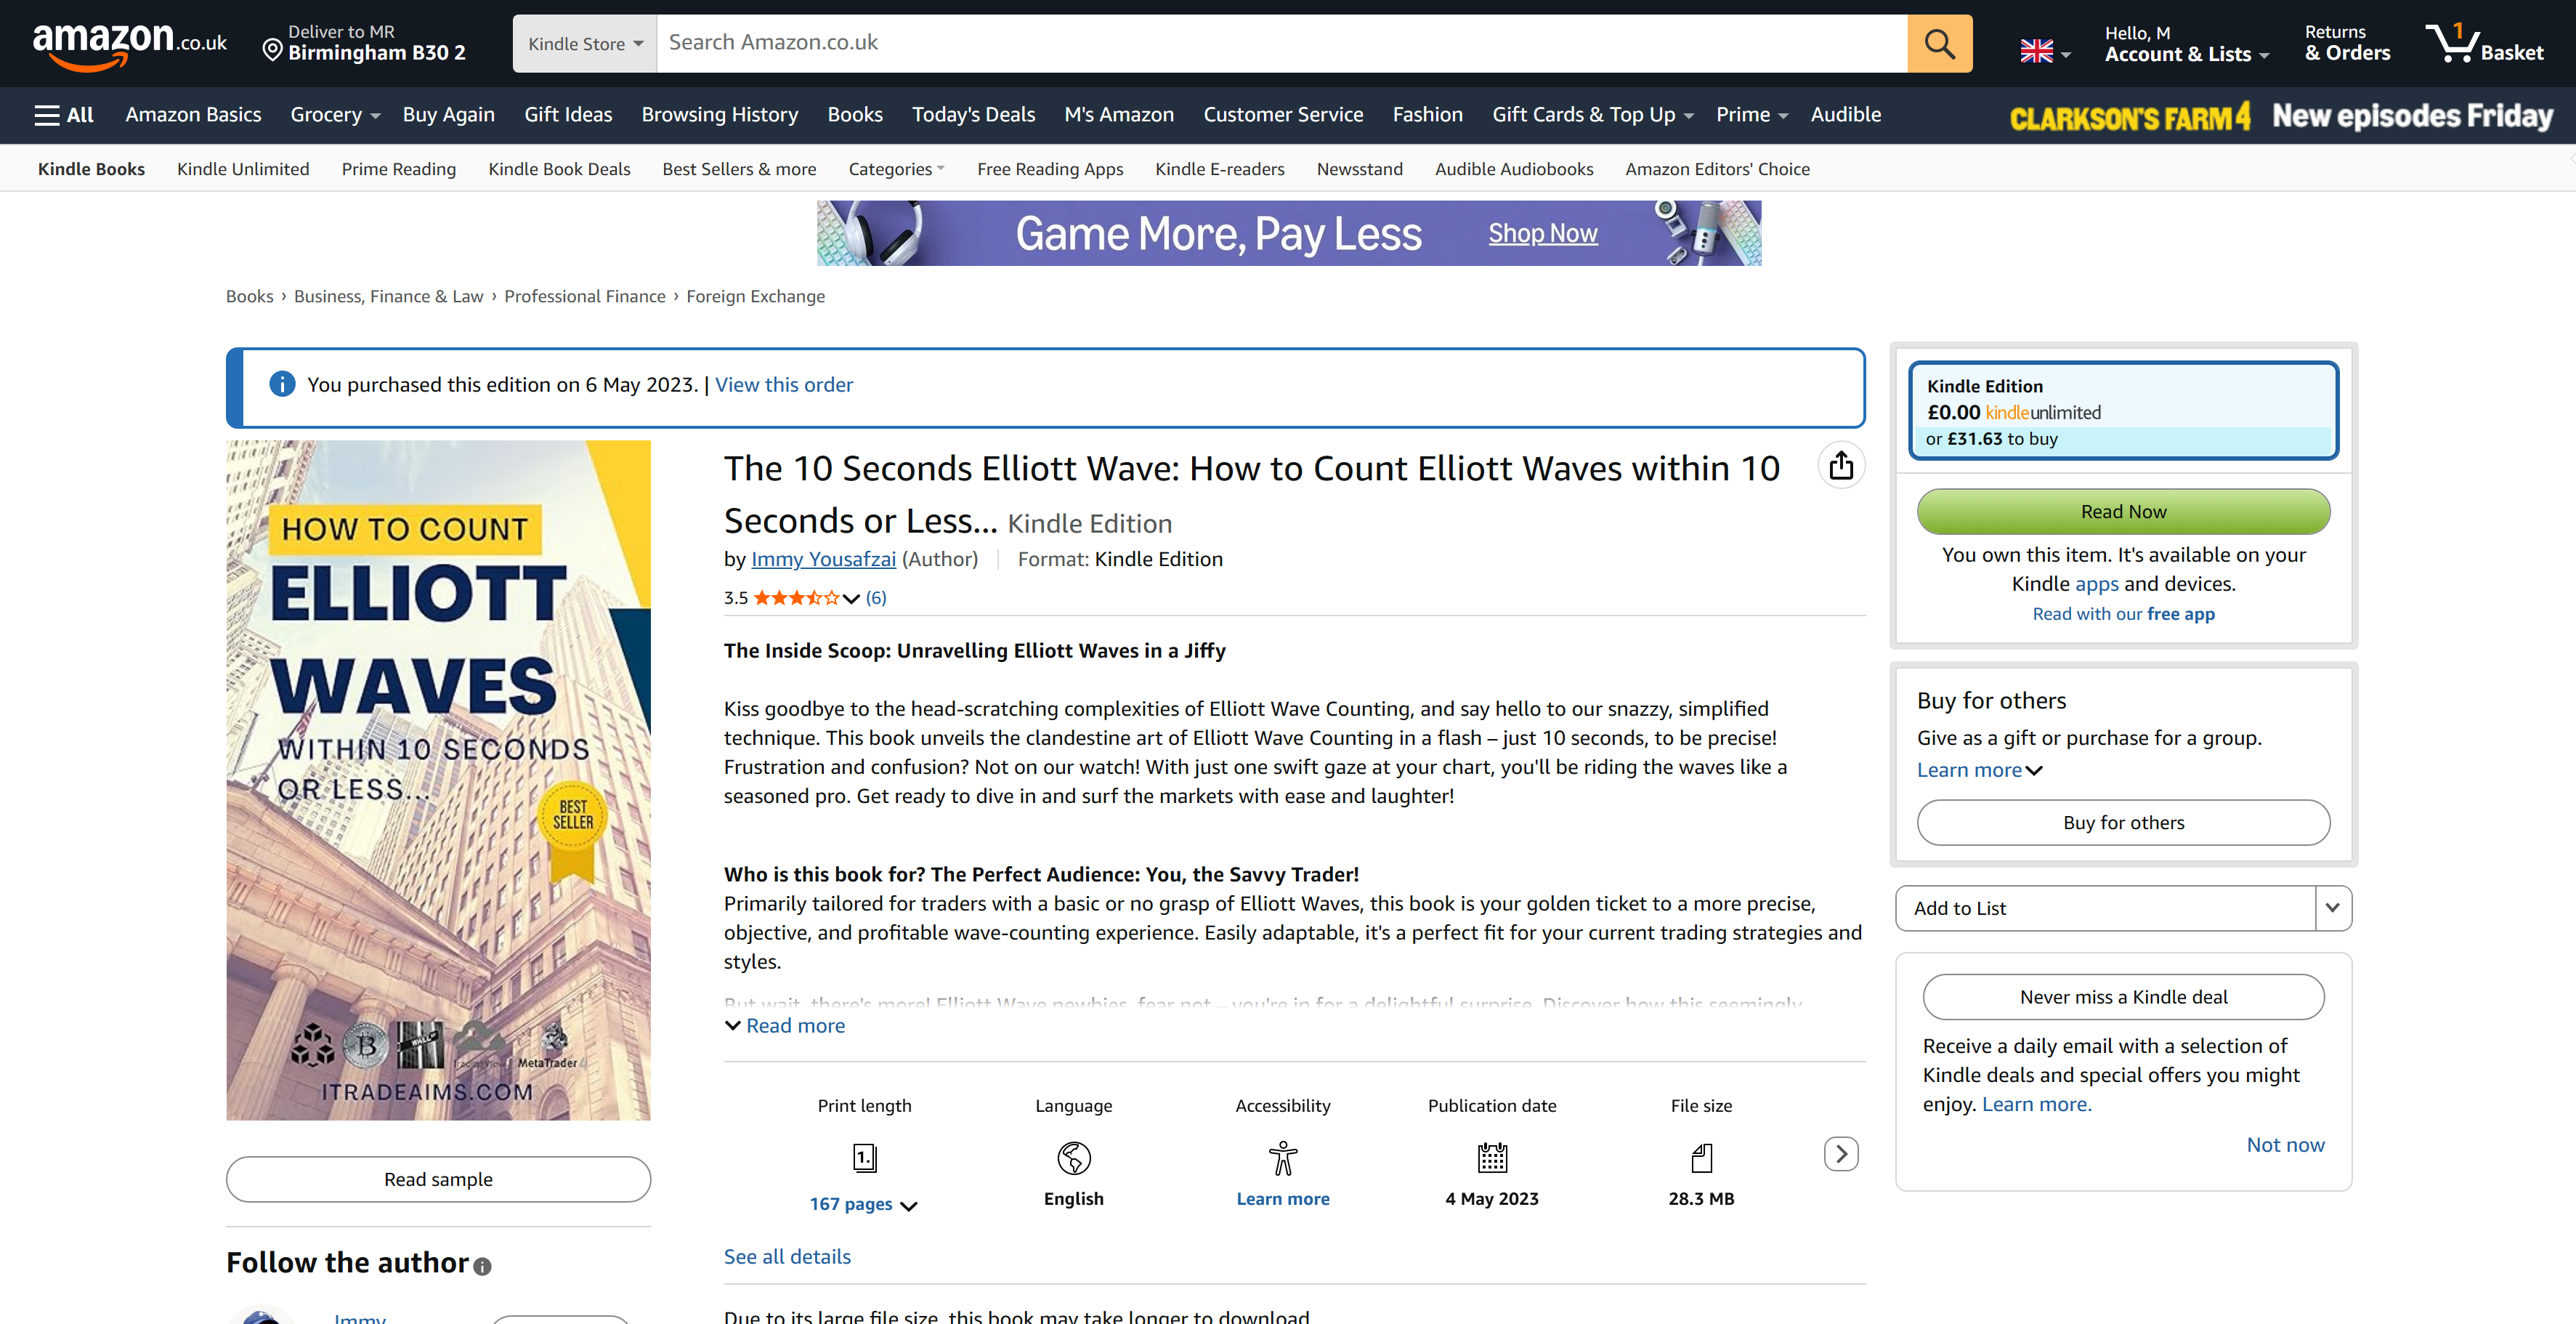This screenshot has height=1324, width=2576.
Task: Click the delivery location pin icon
Action: (271, 49)
